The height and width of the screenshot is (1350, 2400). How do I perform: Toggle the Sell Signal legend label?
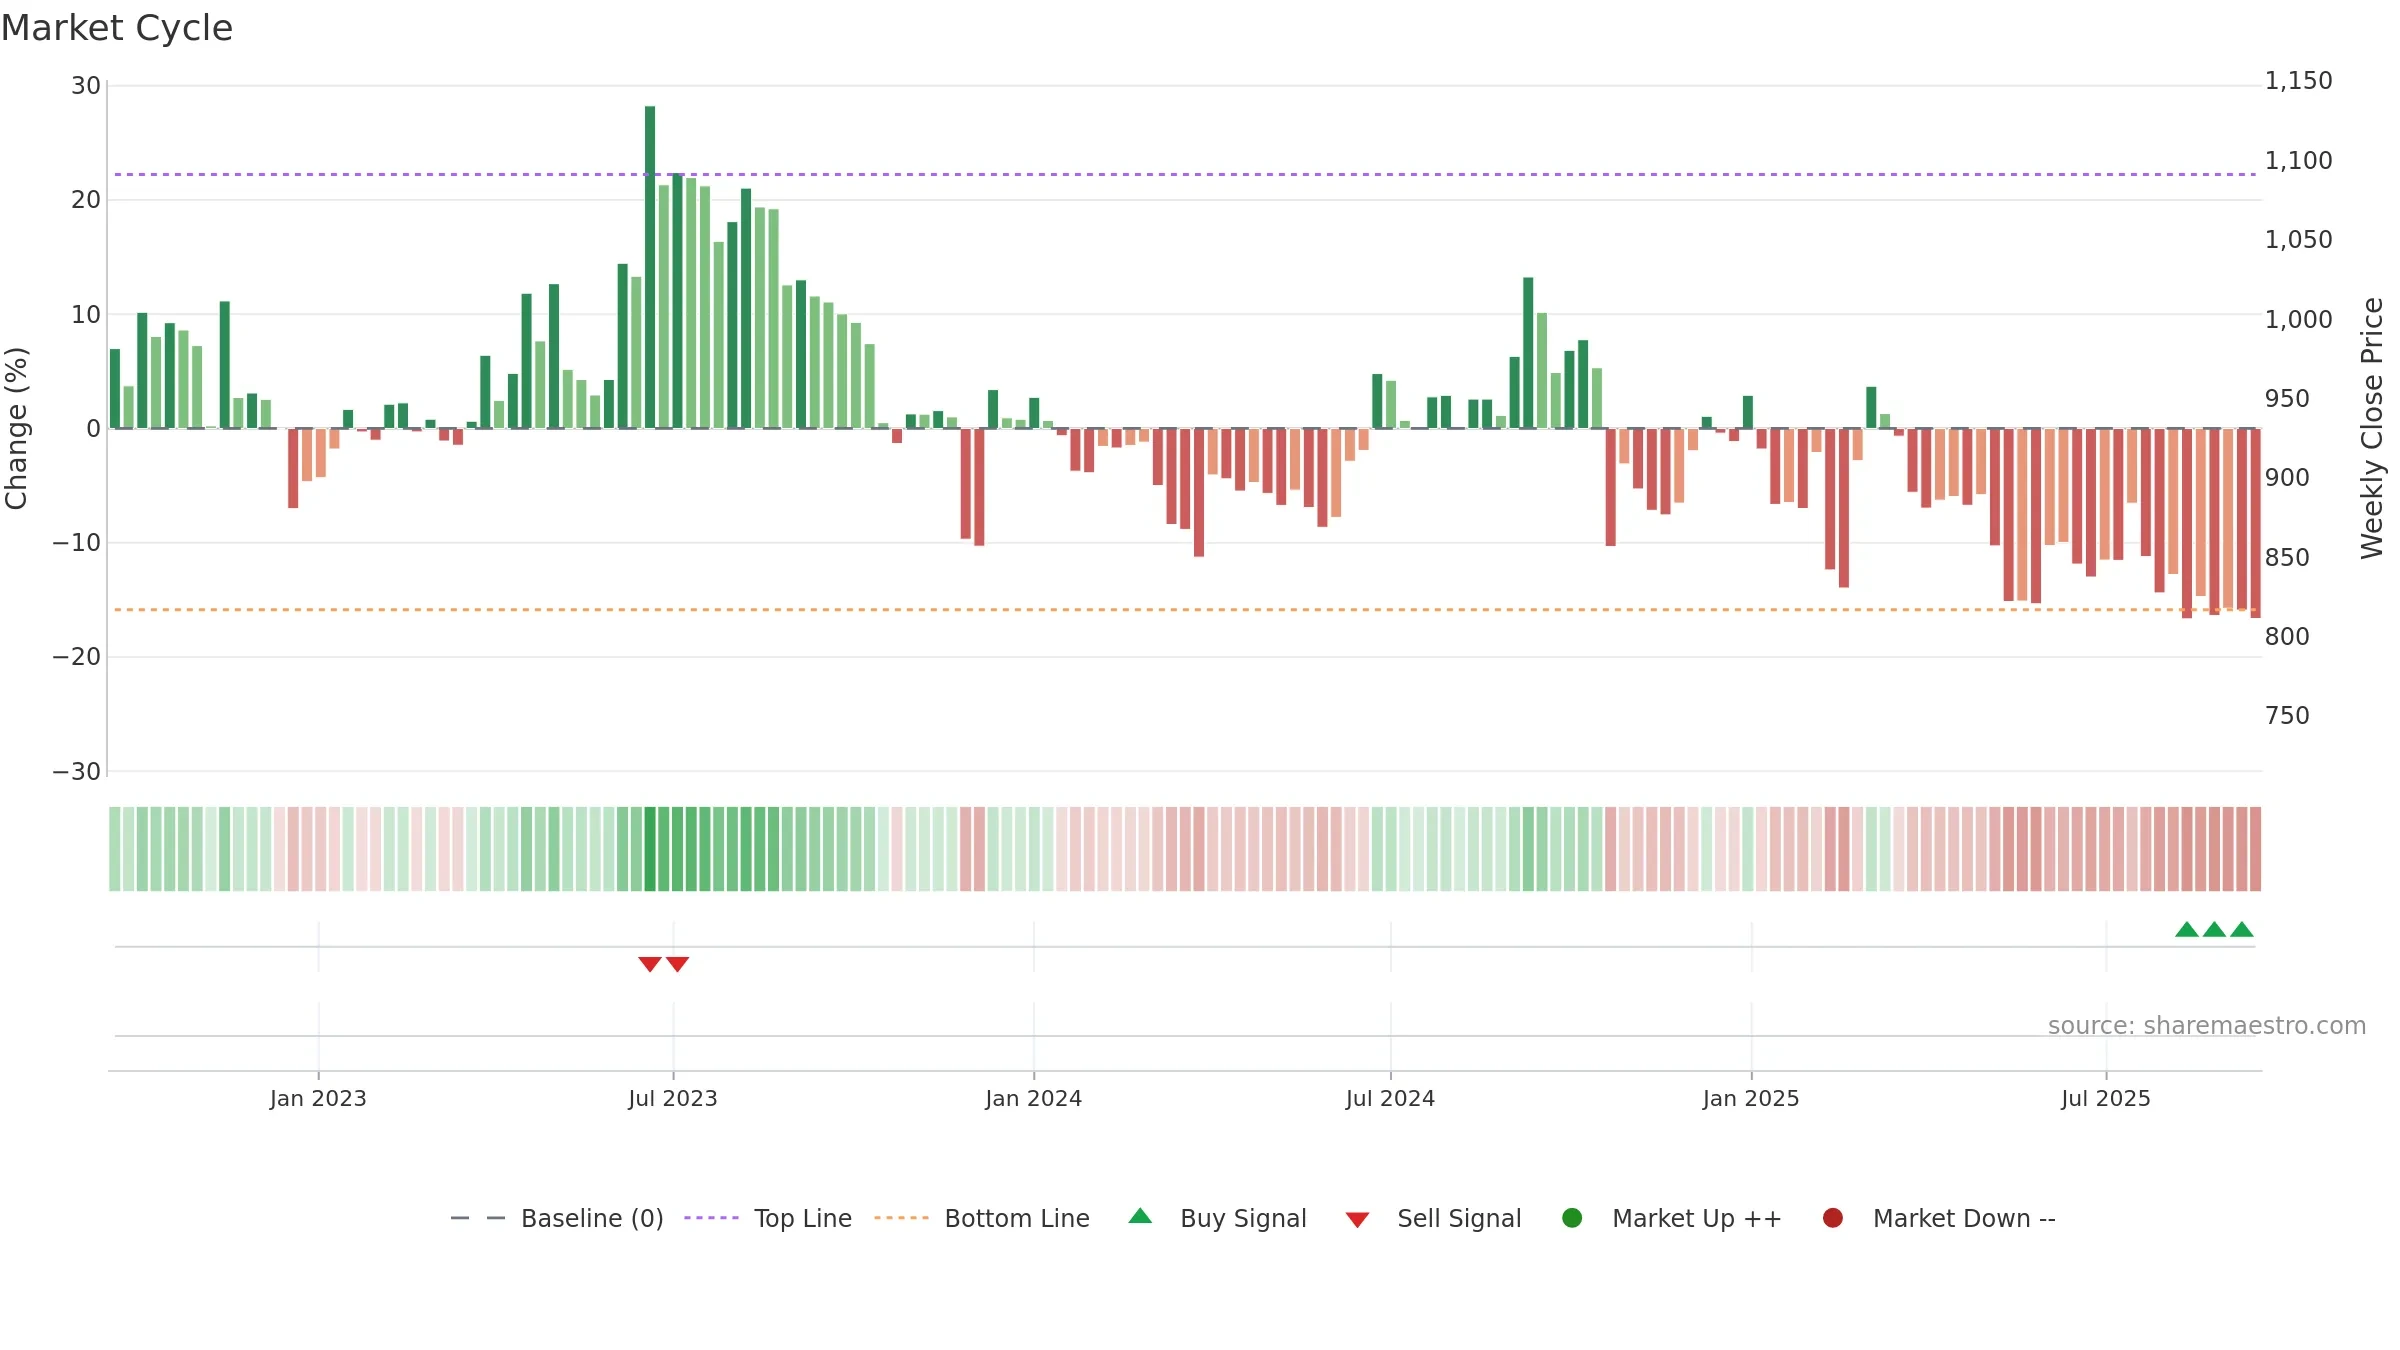[1459, 1218]
